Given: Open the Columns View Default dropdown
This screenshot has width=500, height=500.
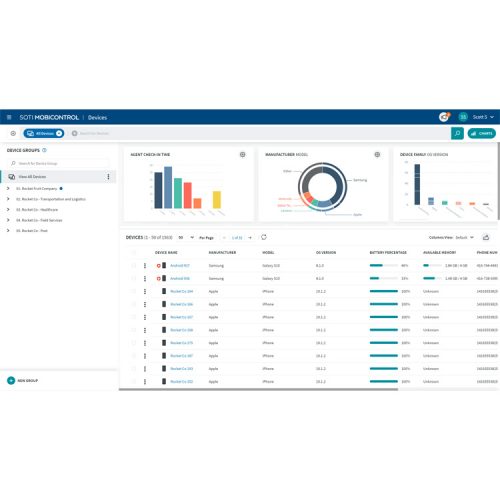Looking at the screenshot, I should coord(464,238).
